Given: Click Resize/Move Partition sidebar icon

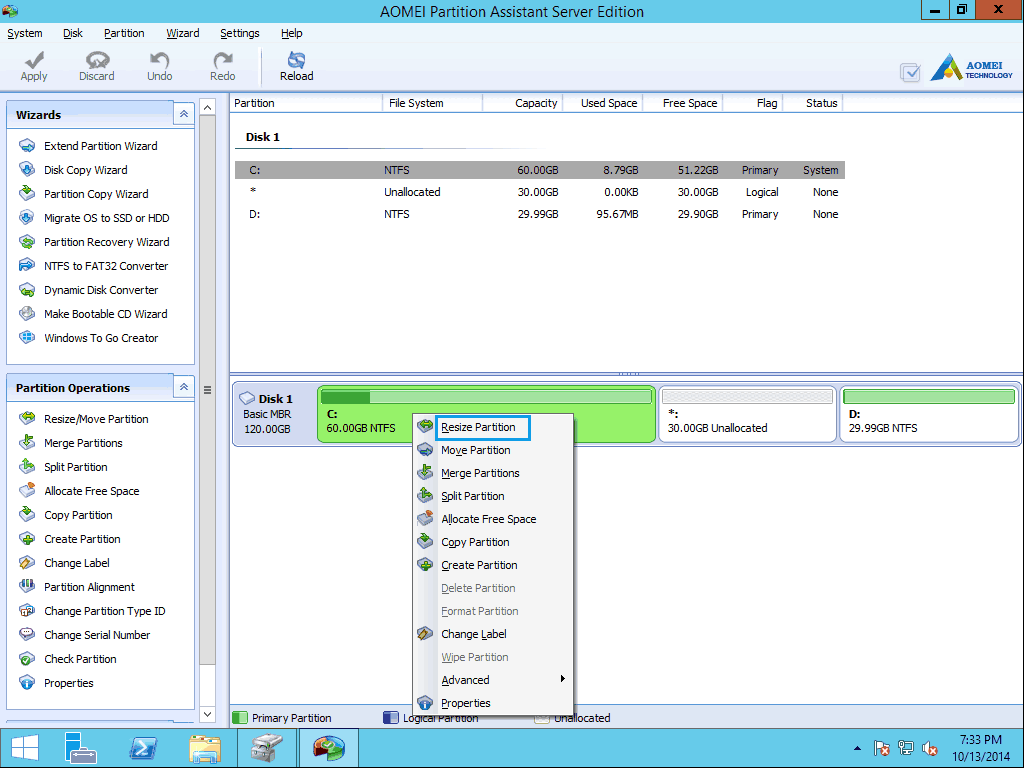Looking at the screenshot, I should click(27, 419).
